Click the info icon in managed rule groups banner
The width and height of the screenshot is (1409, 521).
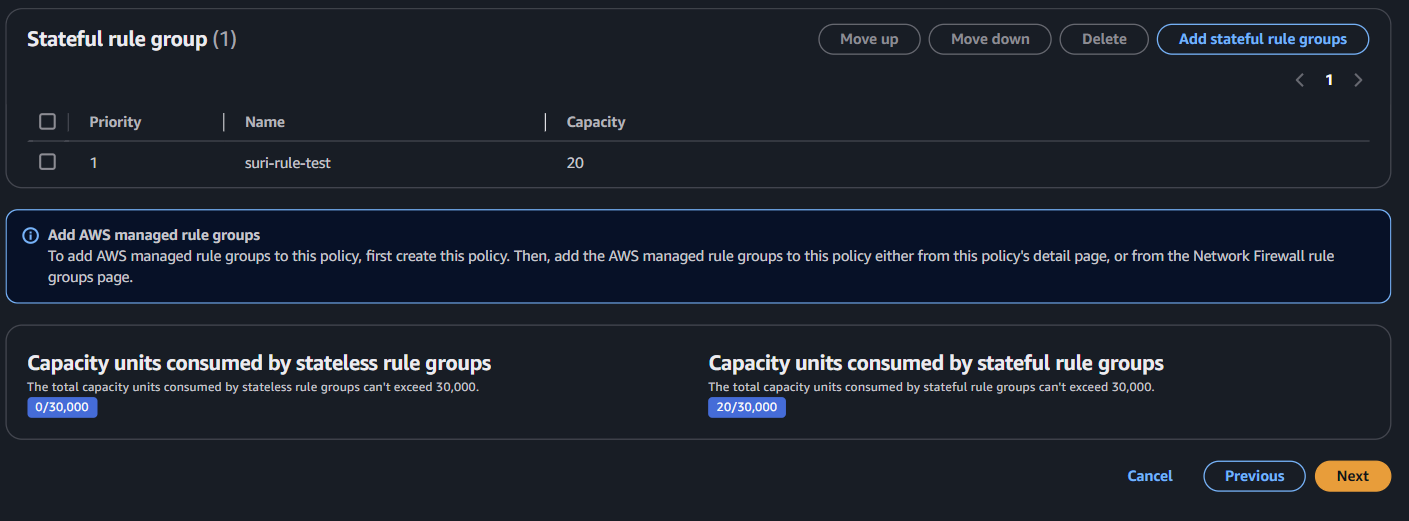pos(31,236)
